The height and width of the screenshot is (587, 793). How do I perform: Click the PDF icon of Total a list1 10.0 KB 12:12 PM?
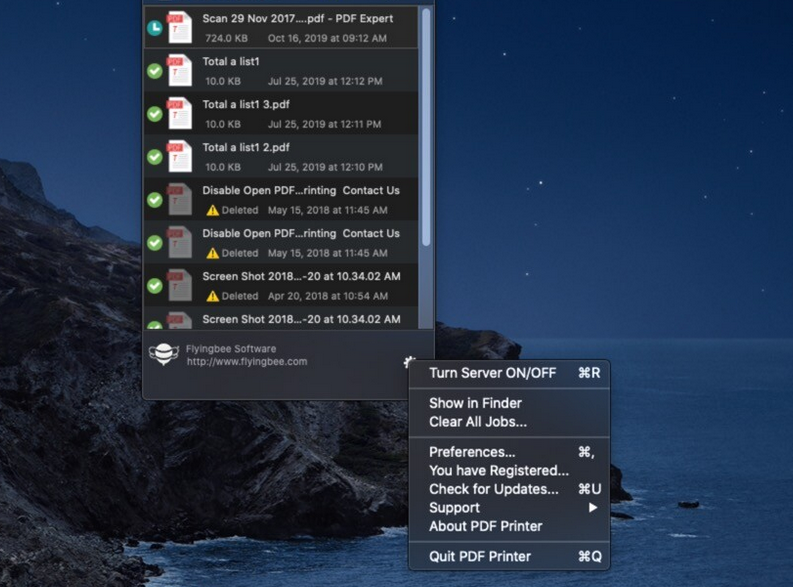pos(180,70)
